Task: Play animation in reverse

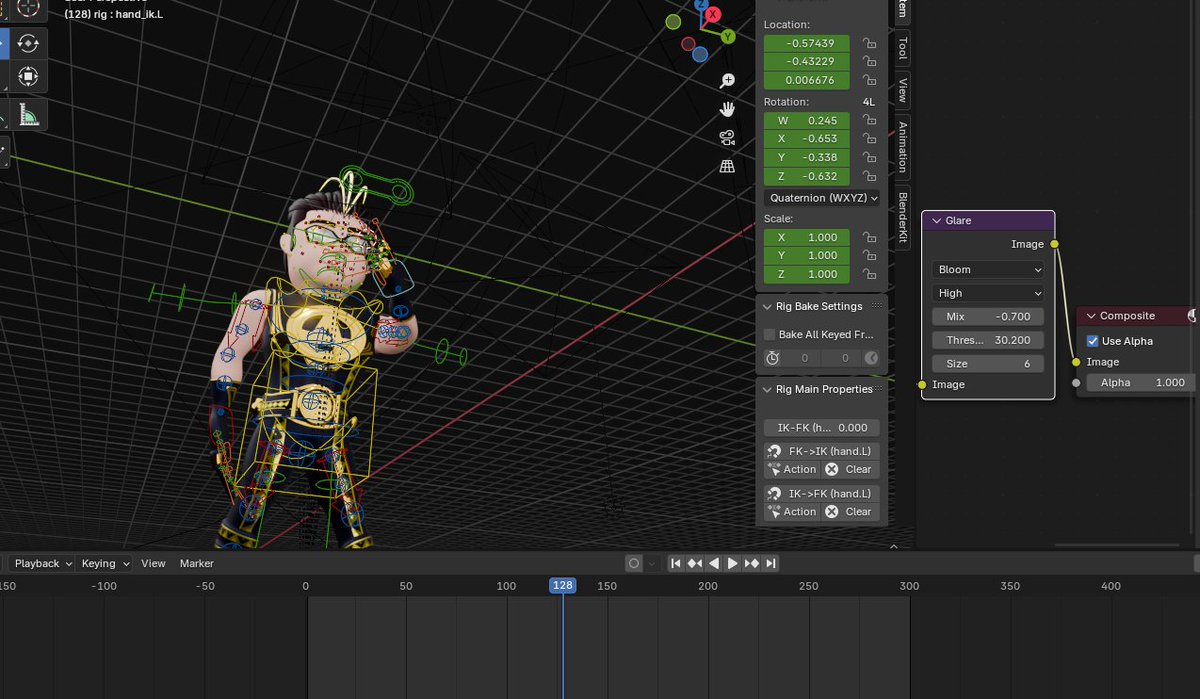Action: (713, 563)
